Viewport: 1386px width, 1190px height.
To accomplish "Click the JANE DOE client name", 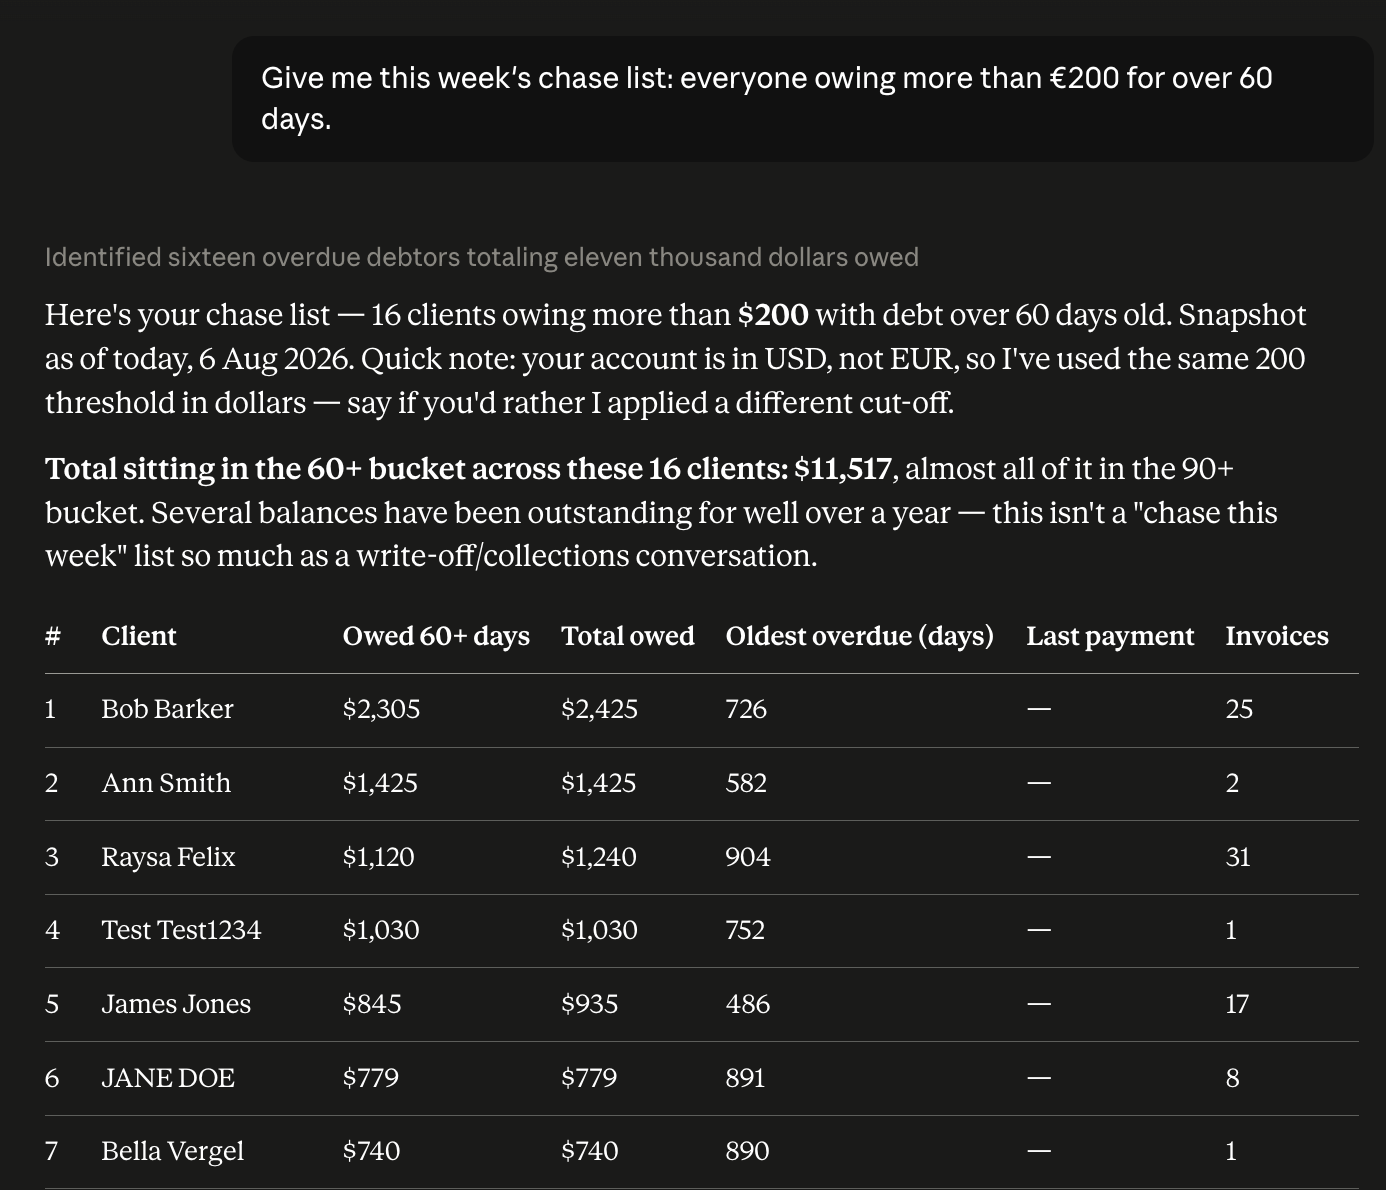I will [x=168, y=1078].
